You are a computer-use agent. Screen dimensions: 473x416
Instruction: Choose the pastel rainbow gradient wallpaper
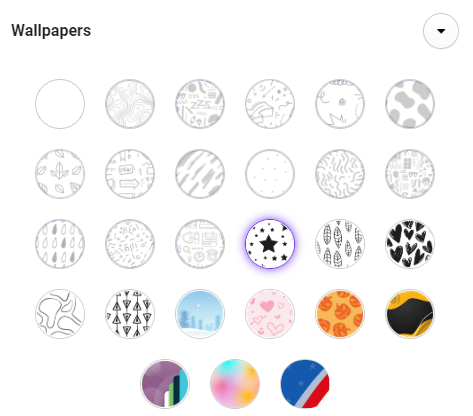point(235,384)
